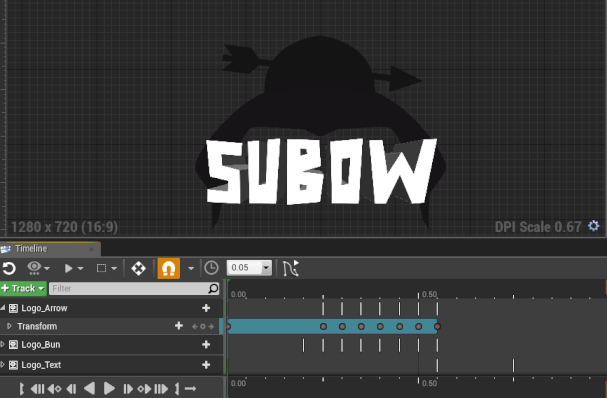This screenshot has height=398, width=607.
Task: Click the plus on Logo_Bun track
Action: [x=206, y=345]
